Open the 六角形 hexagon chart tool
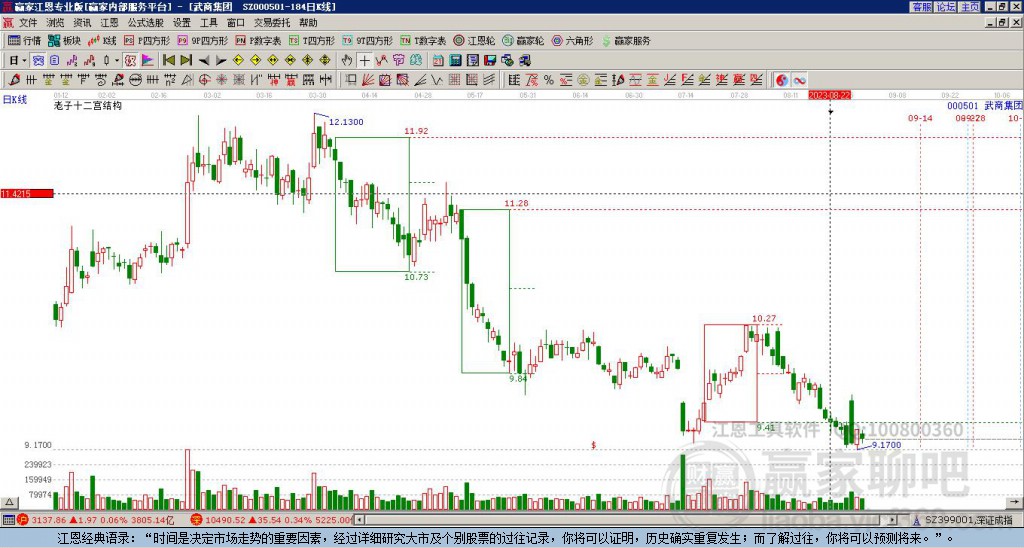The image size is (1024, 548). pos(573,40)
